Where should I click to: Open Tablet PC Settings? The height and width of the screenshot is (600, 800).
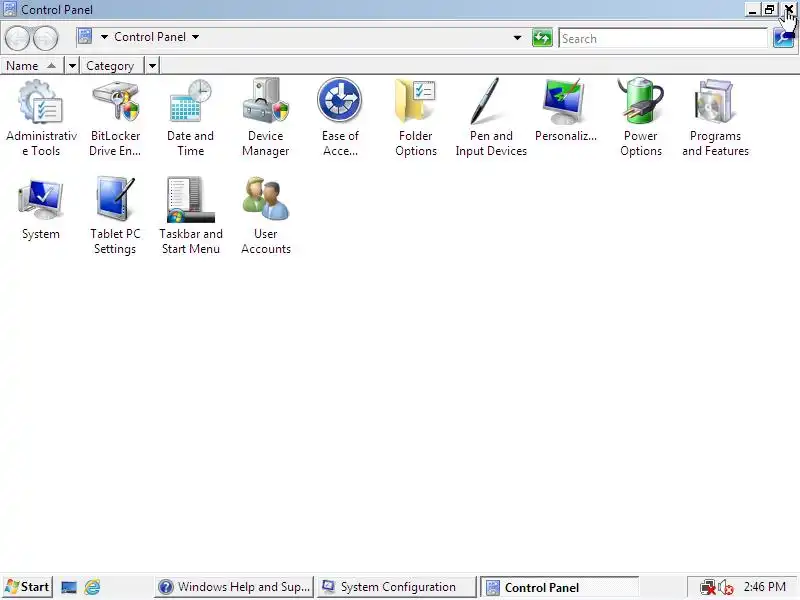[115, 215]
